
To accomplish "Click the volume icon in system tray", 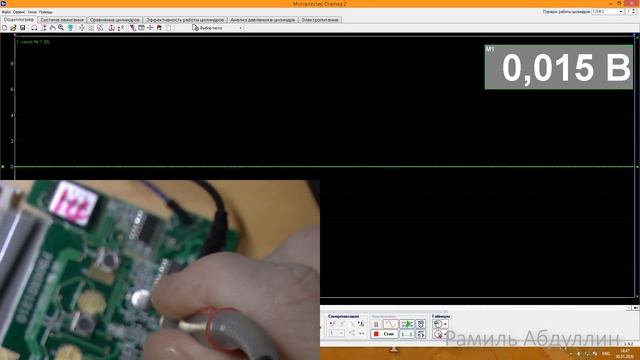I will (578, 353).
